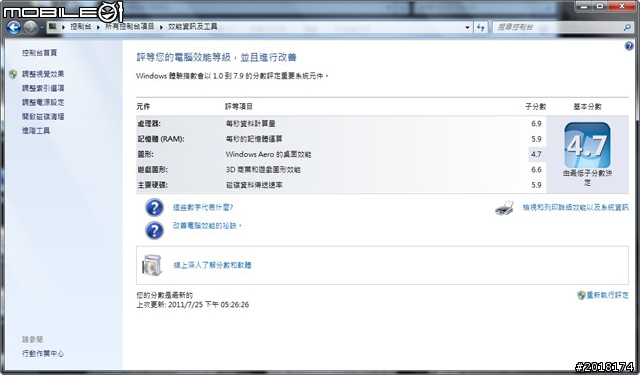Click gaming graphics subscore 6.6
Screen dimensions: 640x375
(x=536, y=170)
